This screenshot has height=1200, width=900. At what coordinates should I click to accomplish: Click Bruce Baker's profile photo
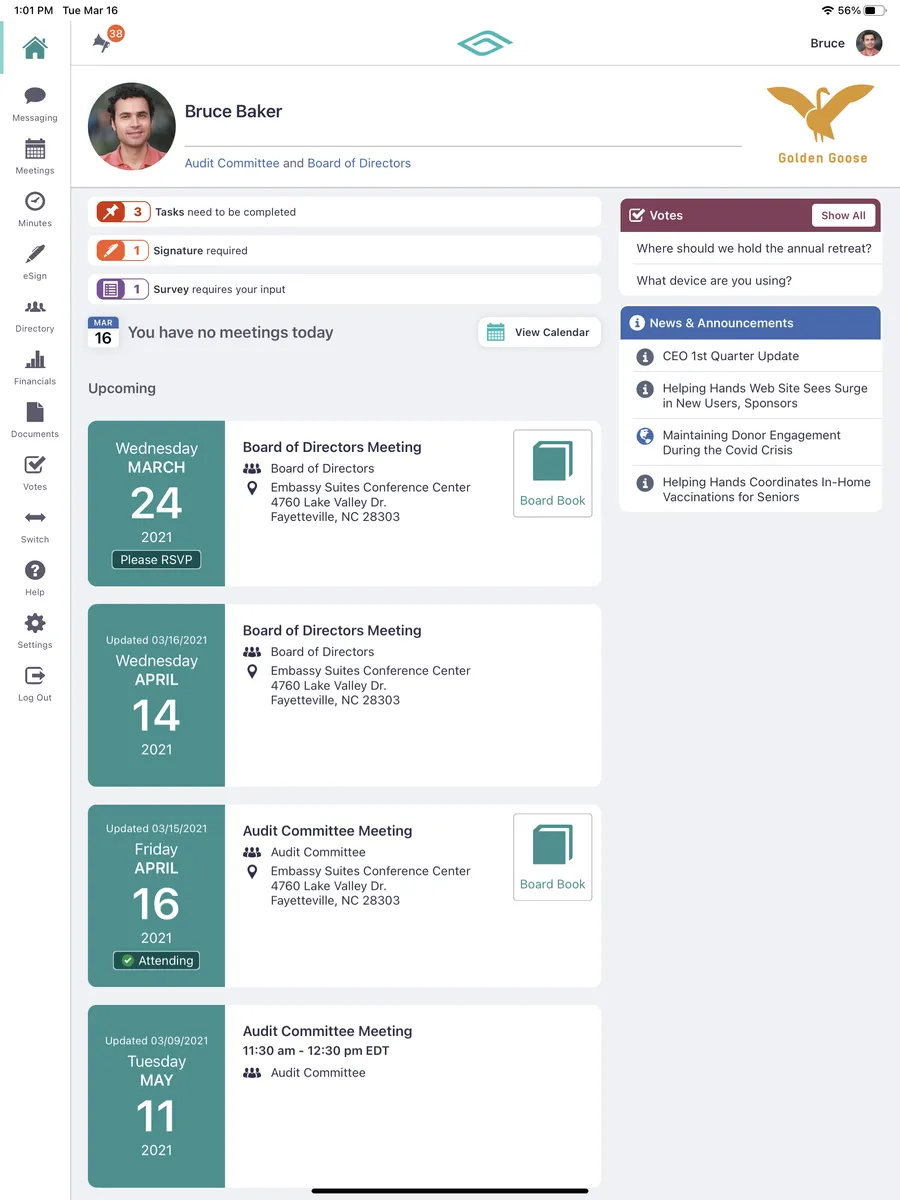point(132,126)
